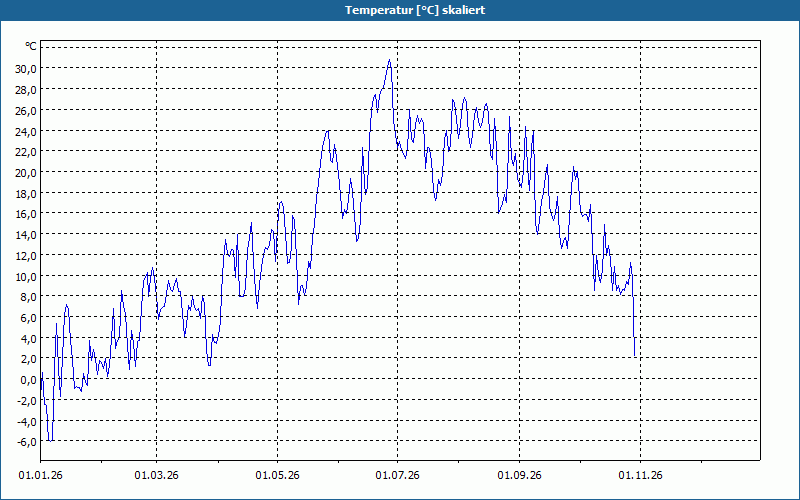800x500 pixels.
Task: Click the highest temperature peak above 30 degrees
Action: click(x=389, y=60)
